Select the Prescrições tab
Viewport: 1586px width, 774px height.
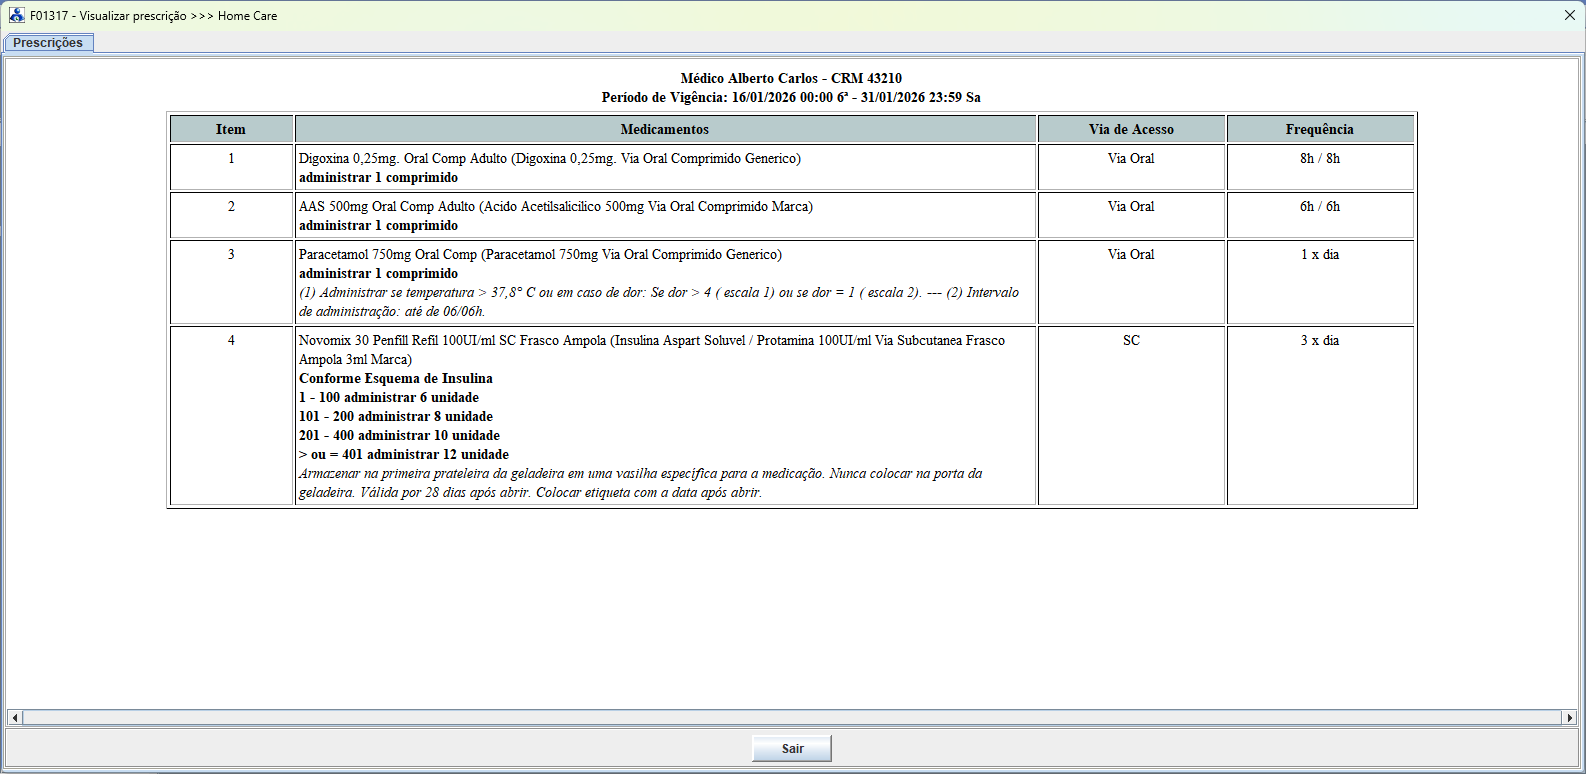point(48,43)
